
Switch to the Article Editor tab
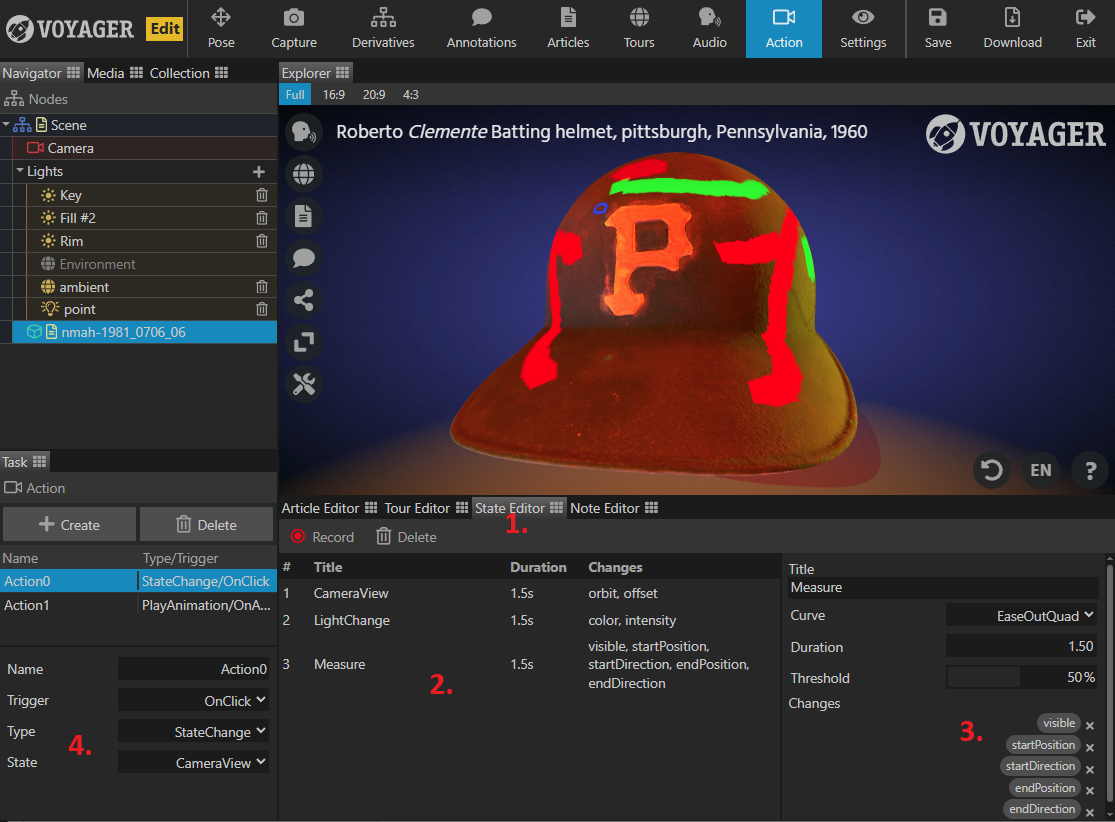[x=329, y=508]
